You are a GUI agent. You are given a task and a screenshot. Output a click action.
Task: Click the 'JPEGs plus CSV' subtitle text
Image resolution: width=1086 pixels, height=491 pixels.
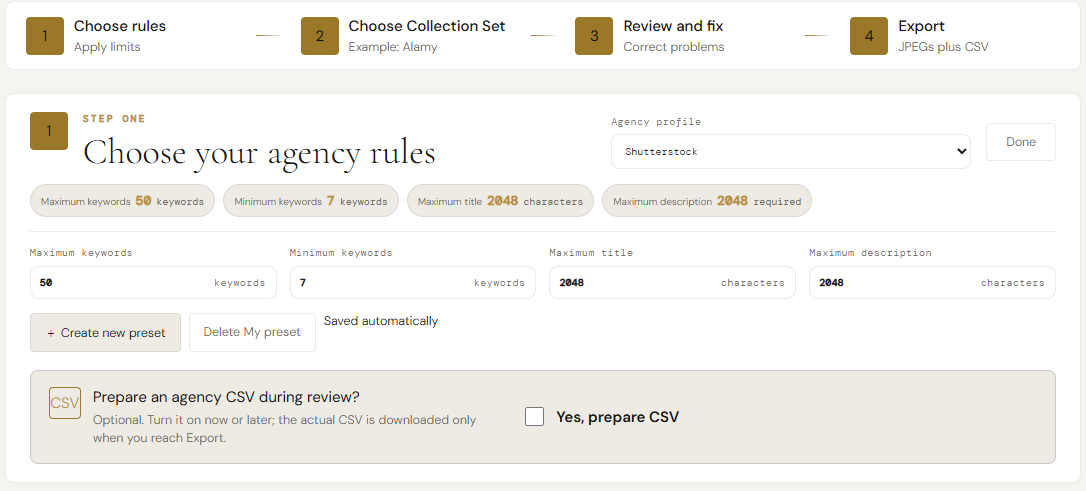pyautogui.click(x=943, y=47)
